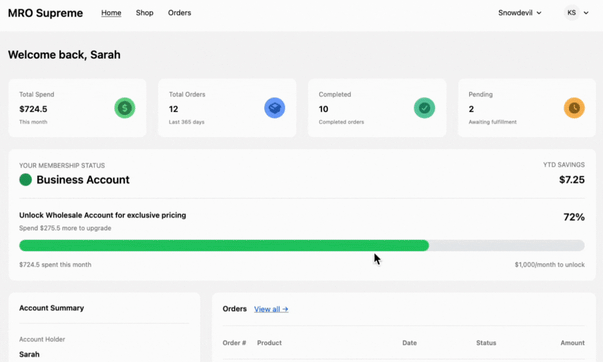
Task: Click the YTD Savings amount $7.25
Action: pos(572,180)
